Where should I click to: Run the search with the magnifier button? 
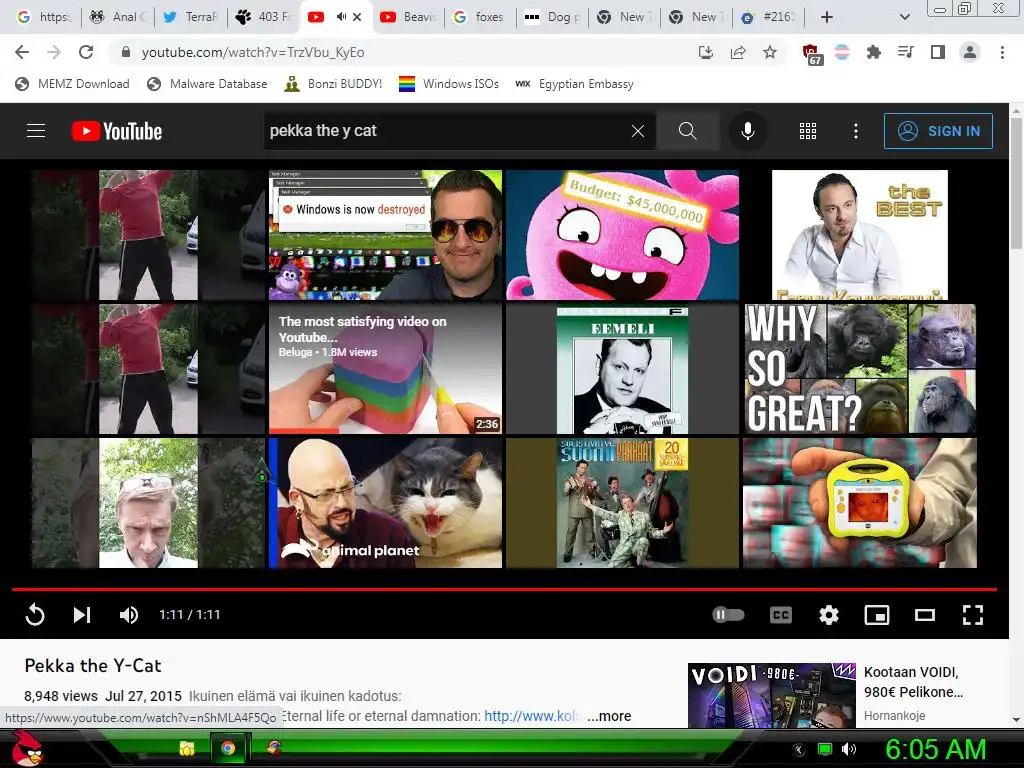pyautogui.click(x=688, y=131)
